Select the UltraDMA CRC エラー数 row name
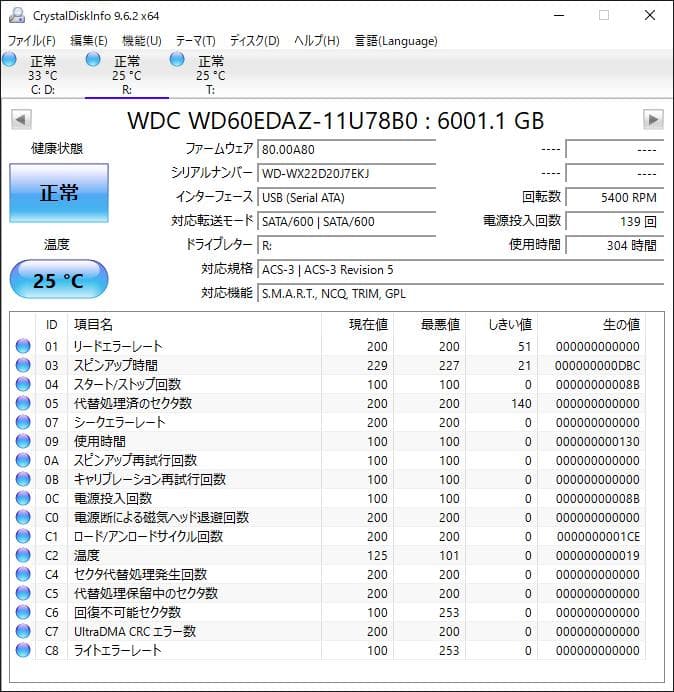The width and height of the screenshot is (674, 692). click(x=135, y=631)
